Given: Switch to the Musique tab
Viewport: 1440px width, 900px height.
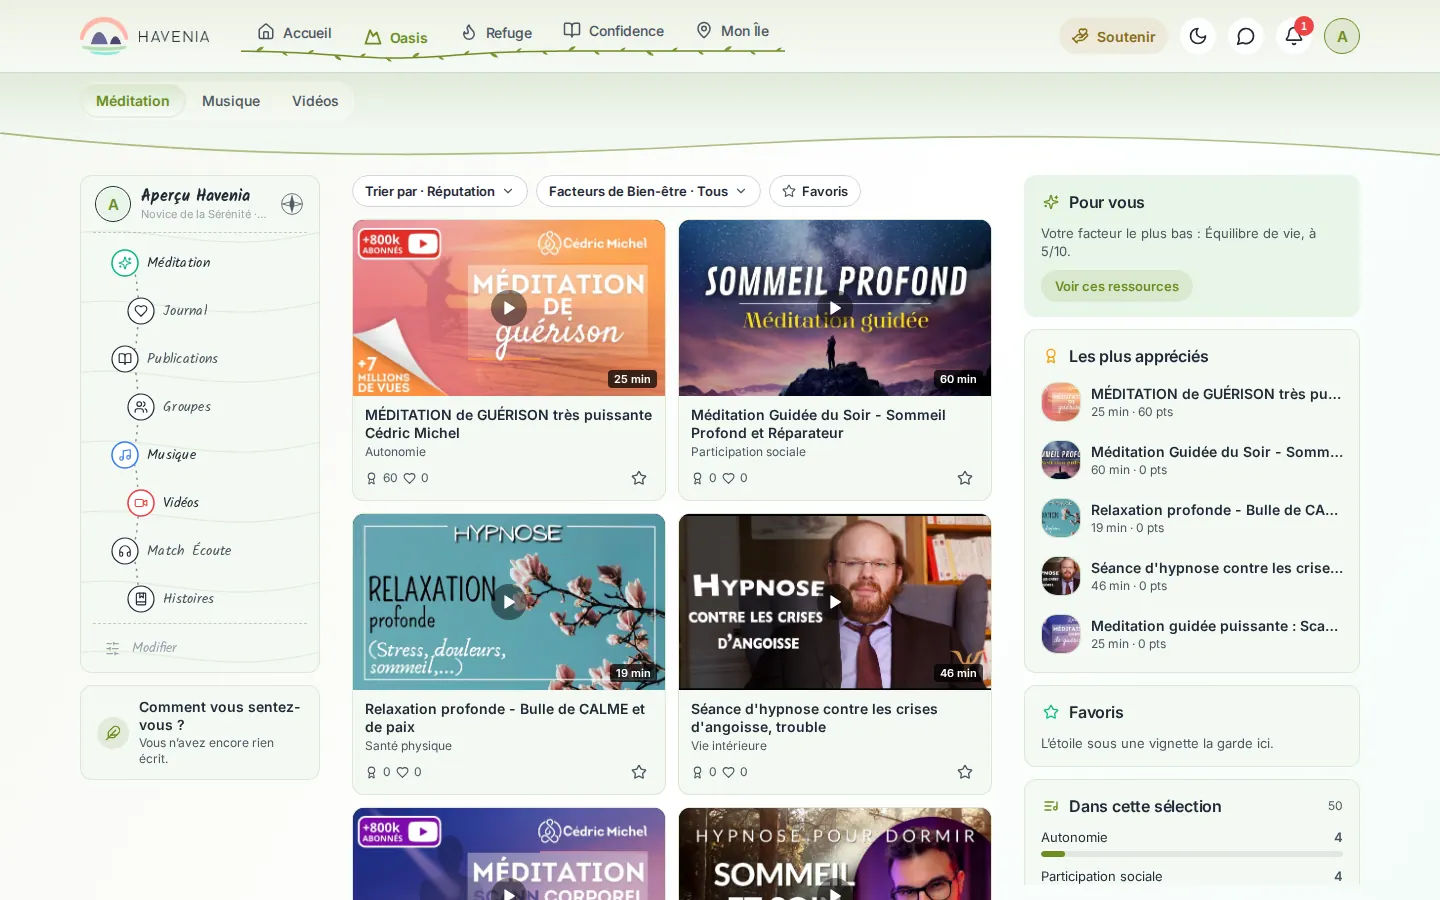Looking at the screenshot, I should click(x=231, y=101).
